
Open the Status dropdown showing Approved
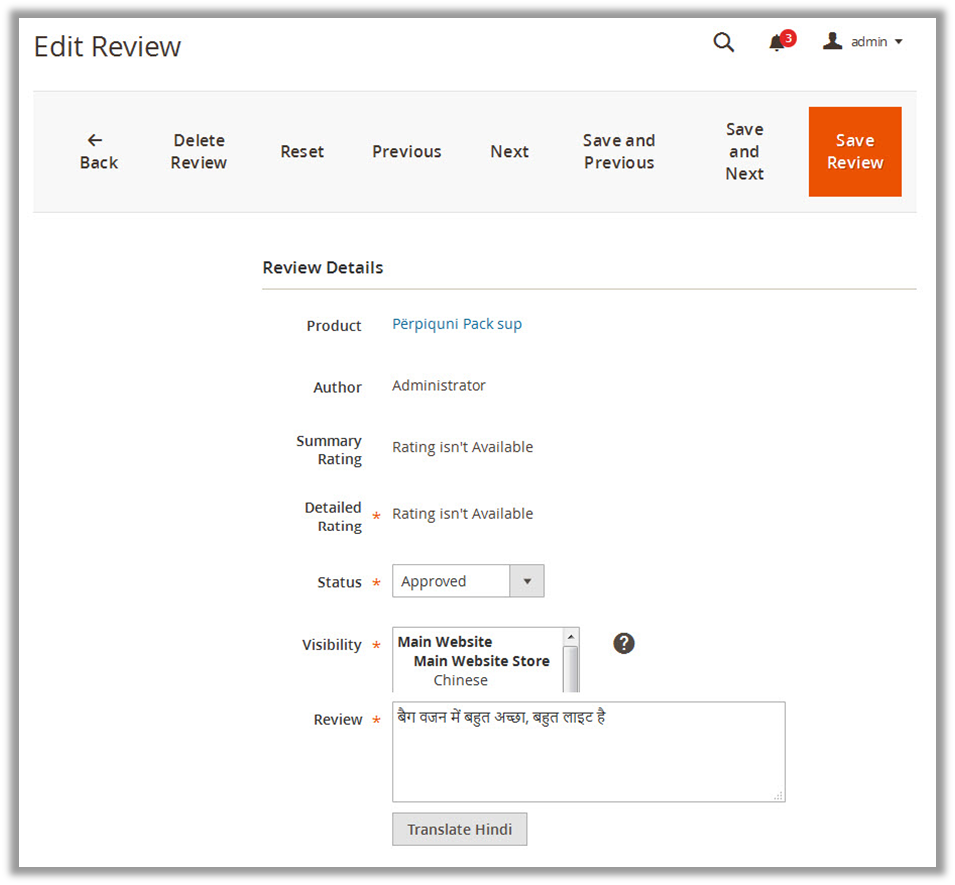pos(467,581)
